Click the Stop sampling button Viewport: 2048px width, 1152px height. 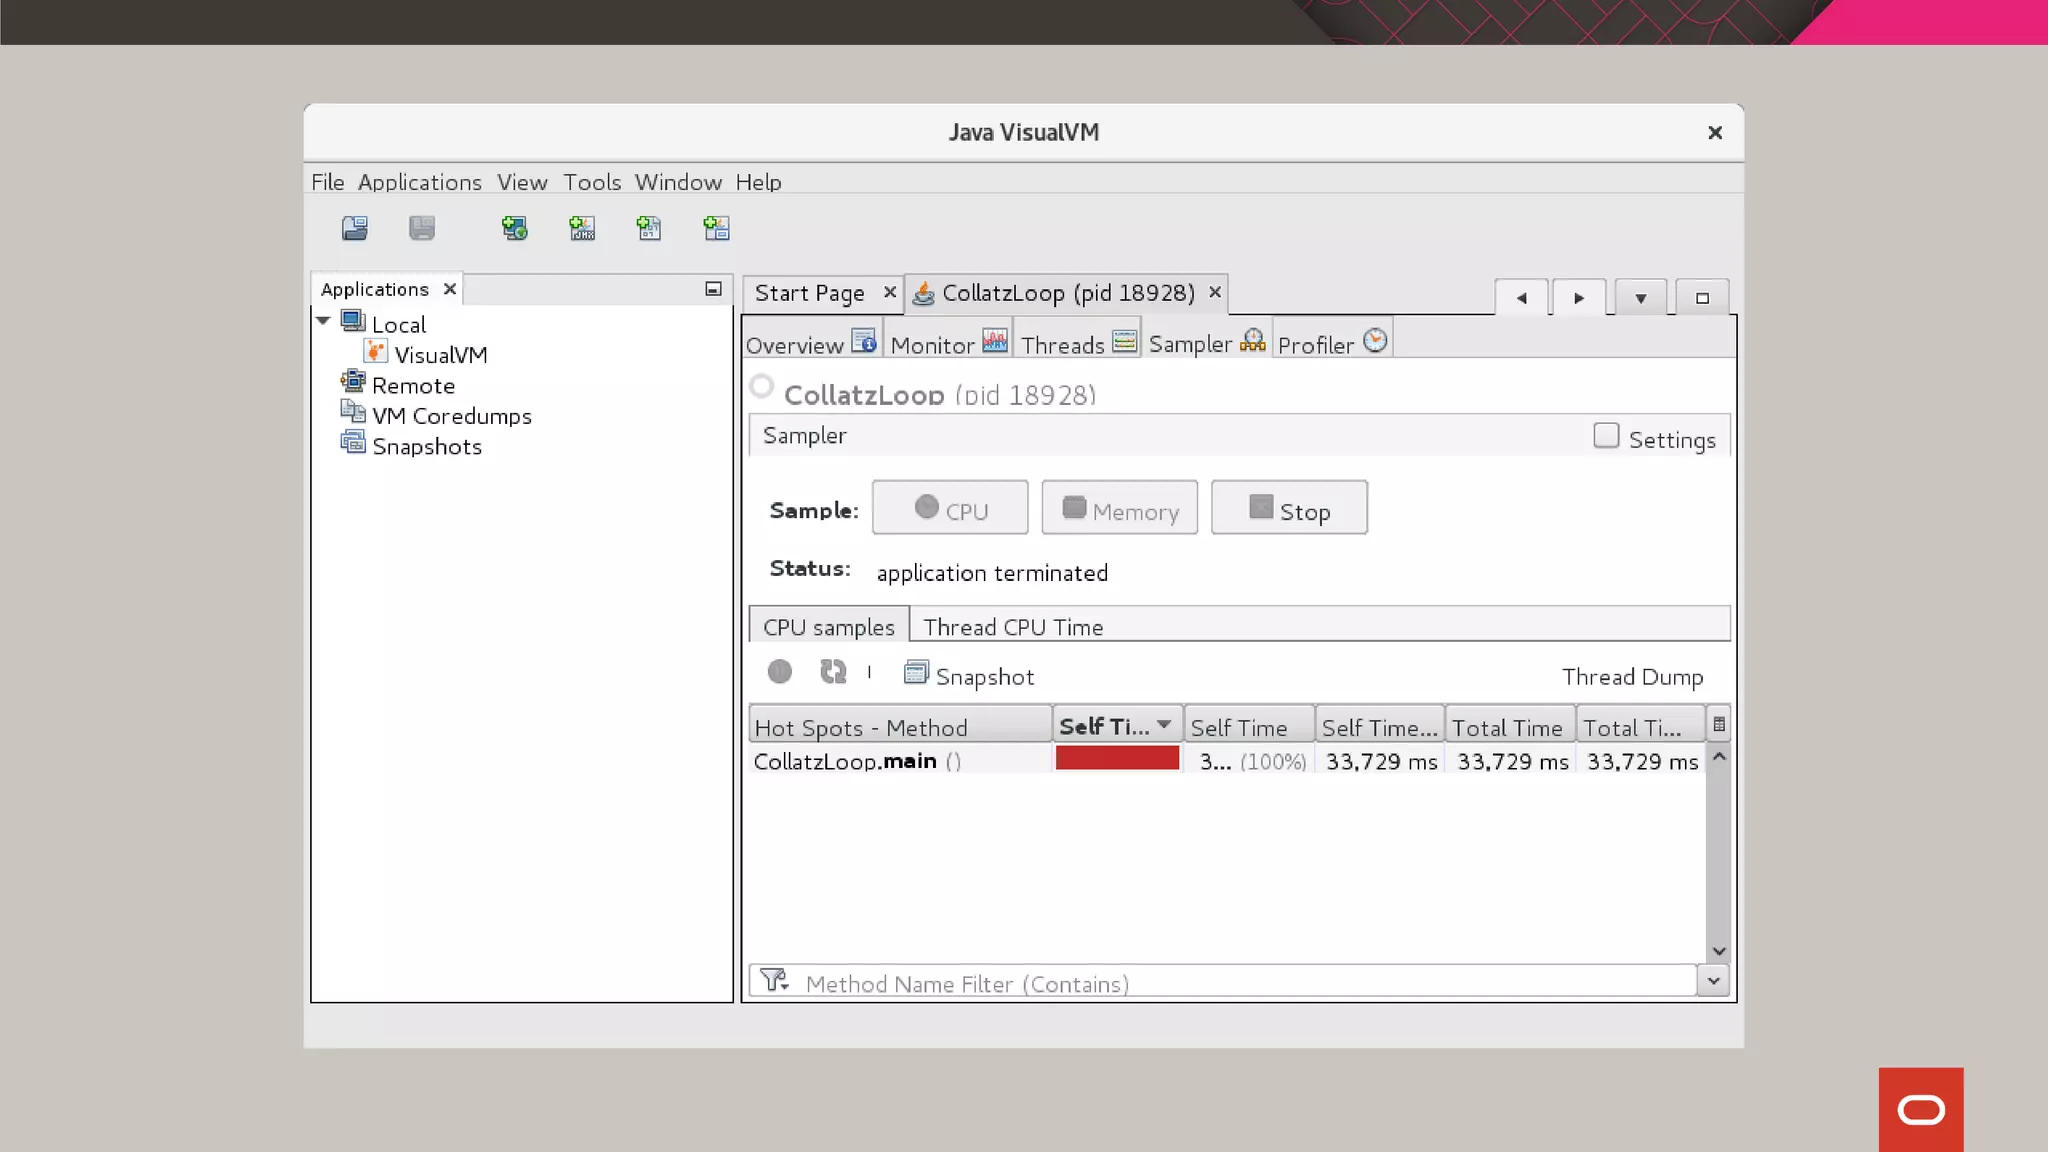click(1289, 508)
